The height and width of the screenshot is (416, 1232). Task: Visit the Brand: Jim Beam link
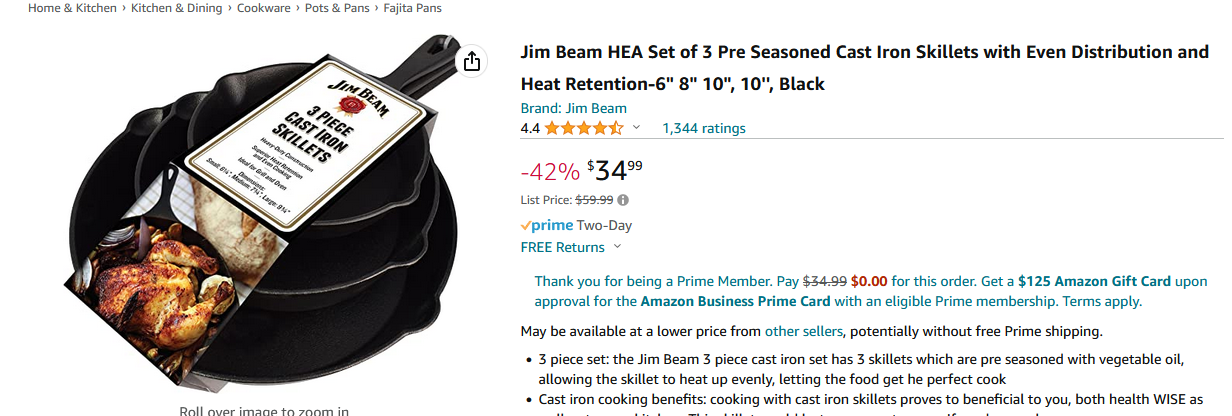573,108
